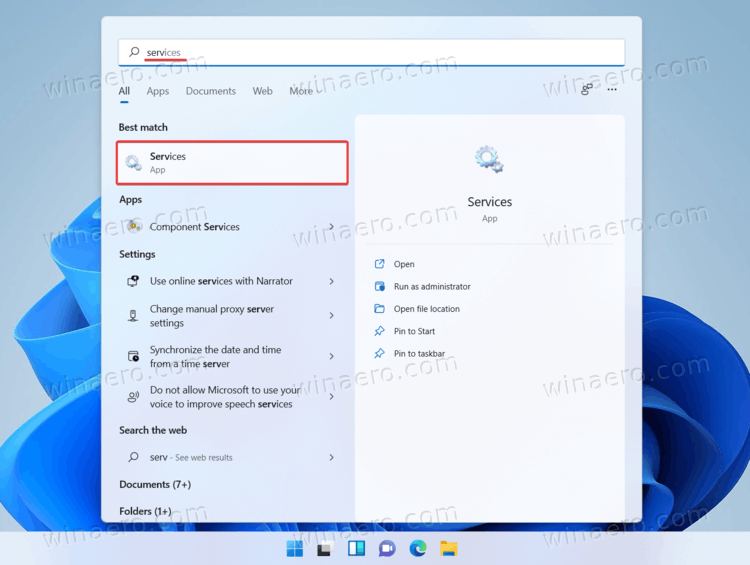Open the More filter dropdown

(x=304, y=91)
